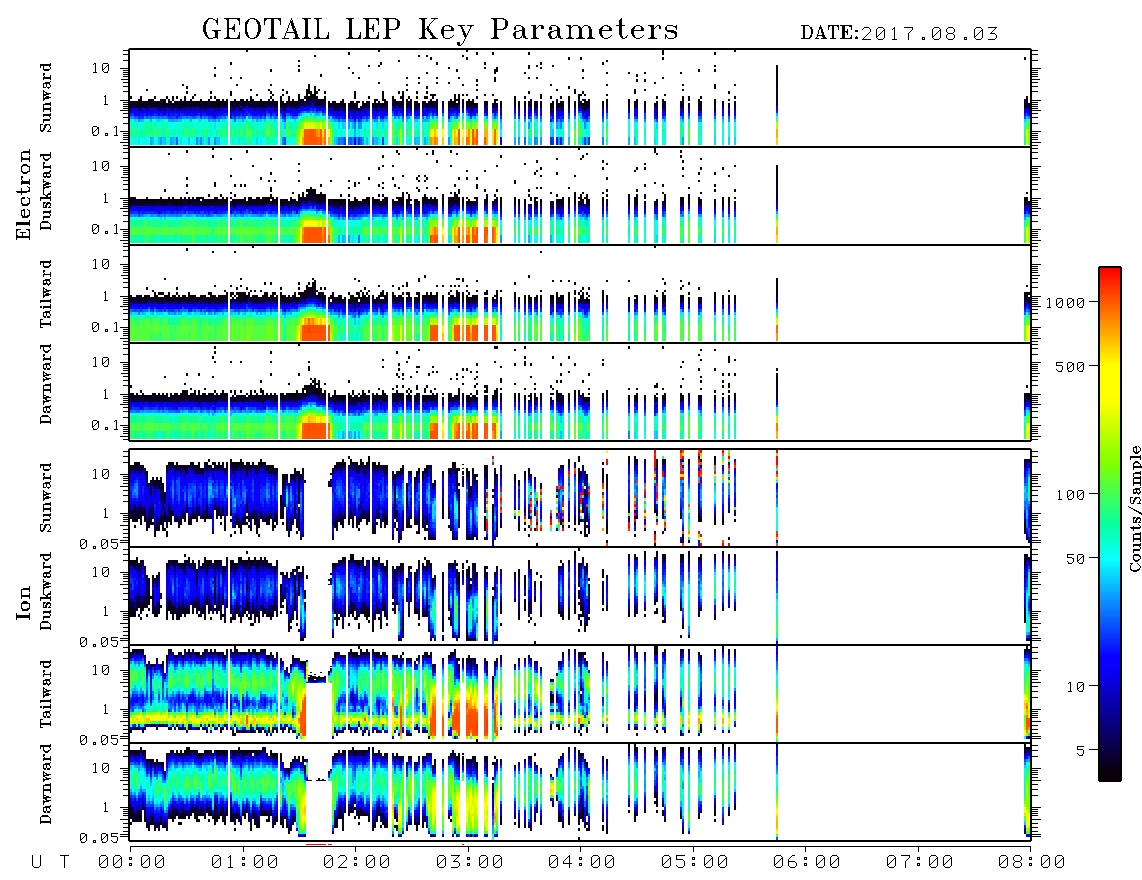Click the 01:00 time tick label
1142x880 pixels.
[244, 863]
